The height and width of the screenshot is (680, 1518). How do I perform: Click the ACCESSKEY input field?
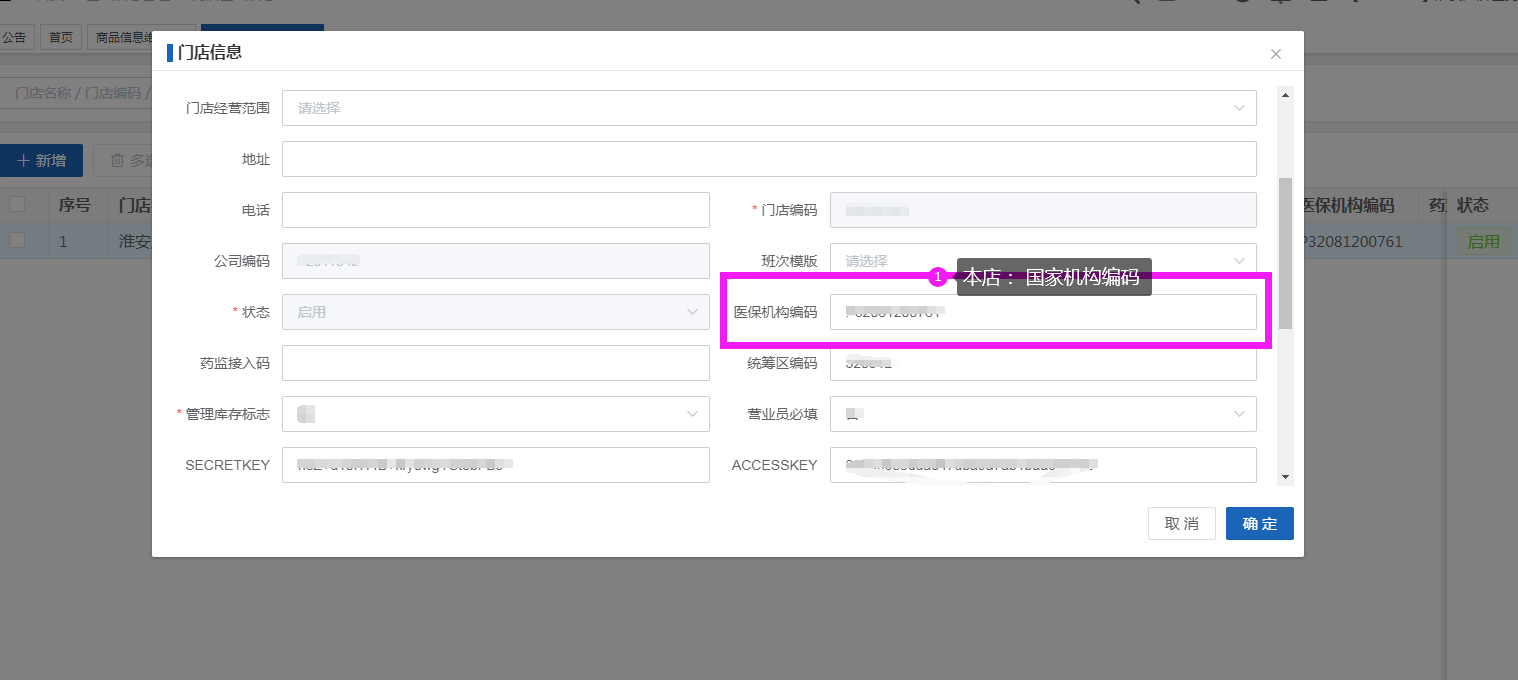point(1043,465)
